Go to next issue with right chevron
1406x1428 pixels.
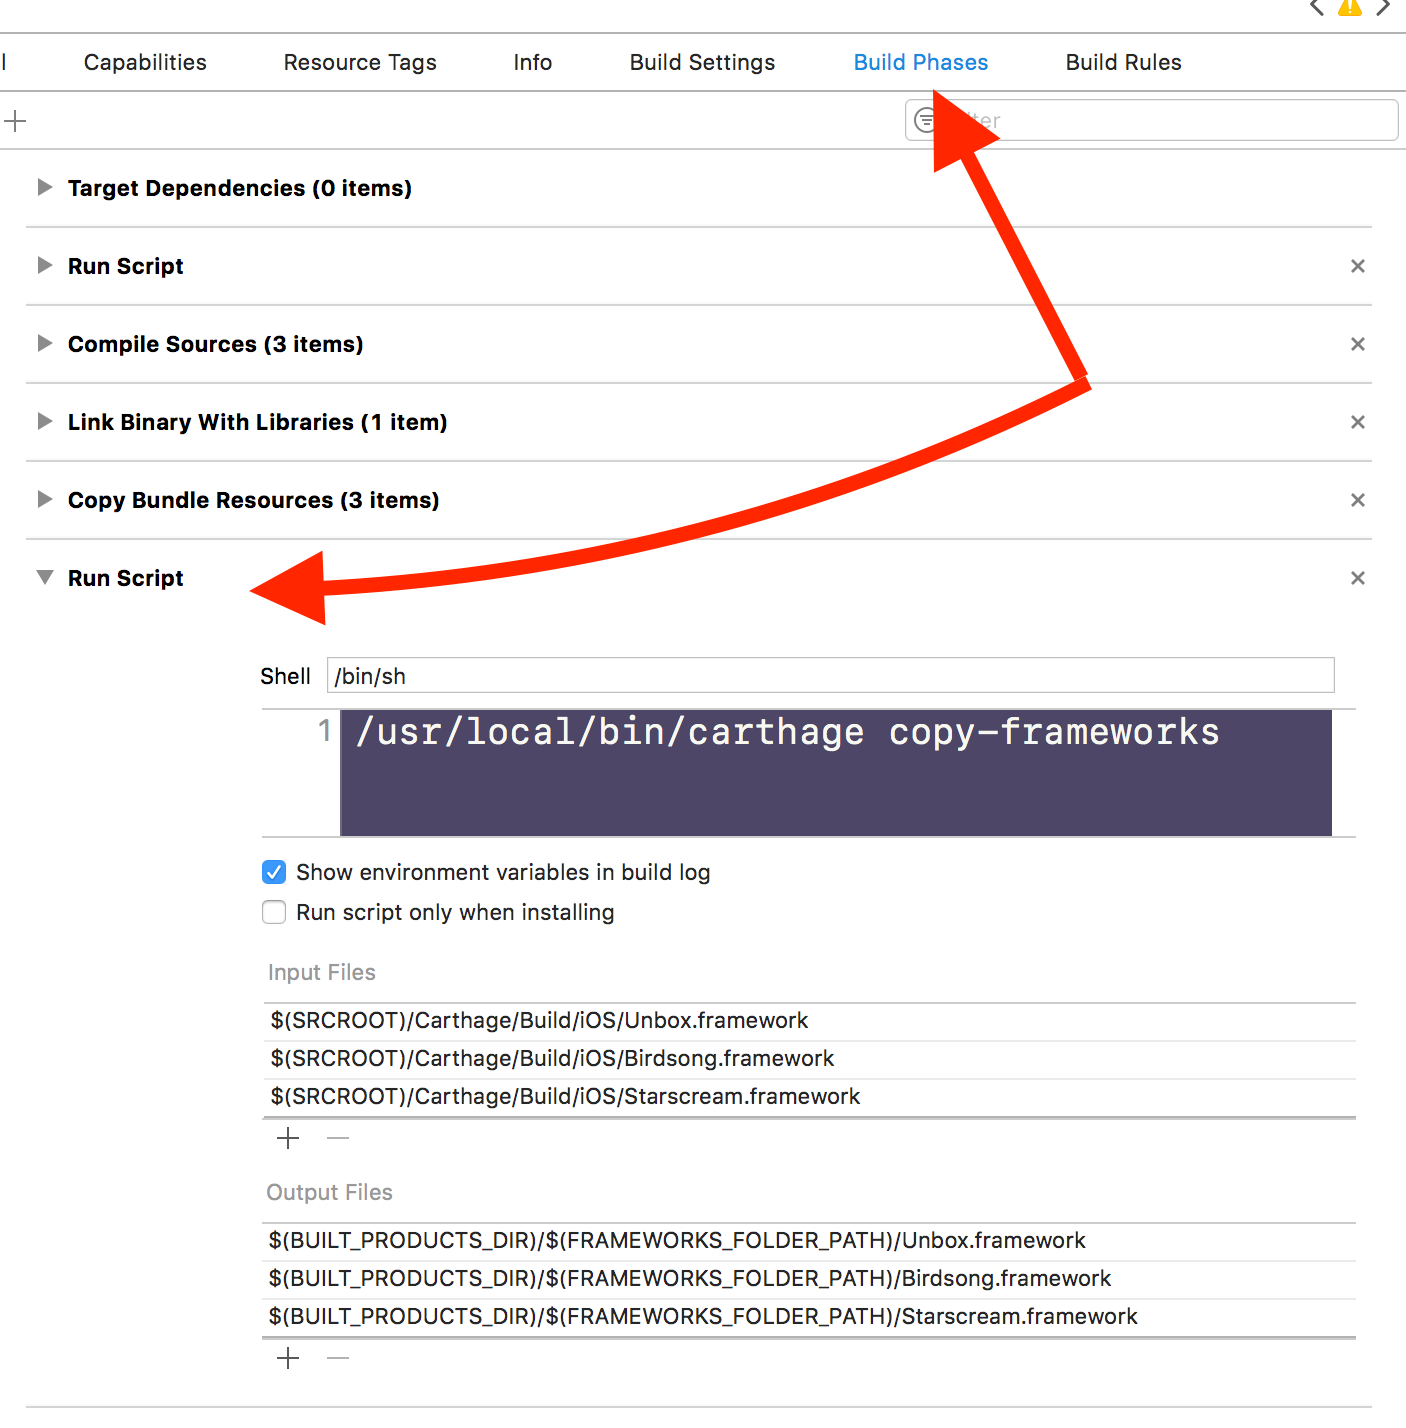(1383, 7)
